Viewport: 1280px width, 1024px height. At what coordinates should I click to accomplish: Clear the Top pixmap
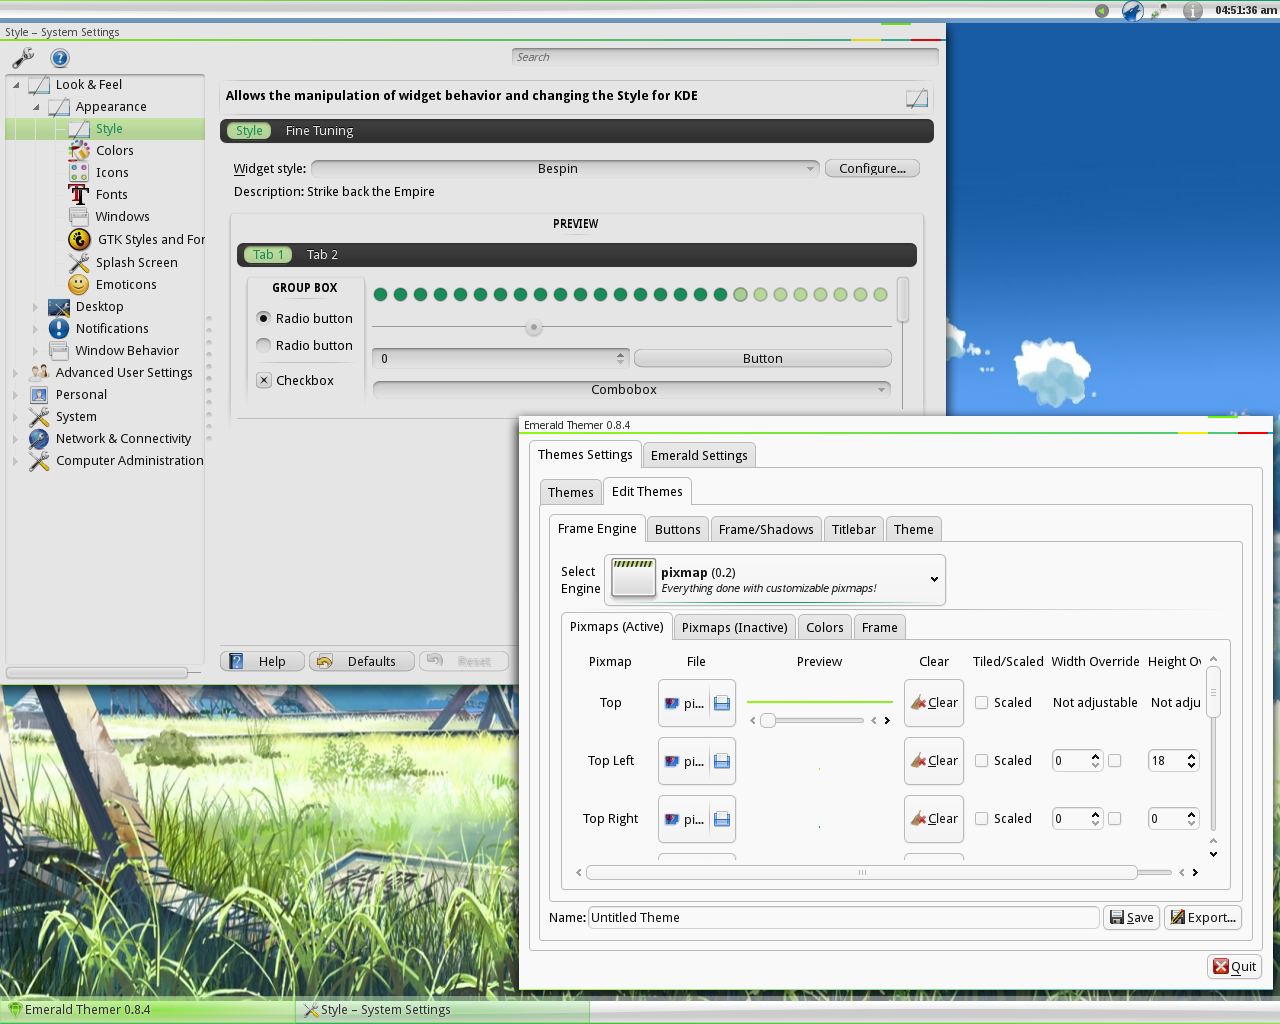(x=933, y=703)
